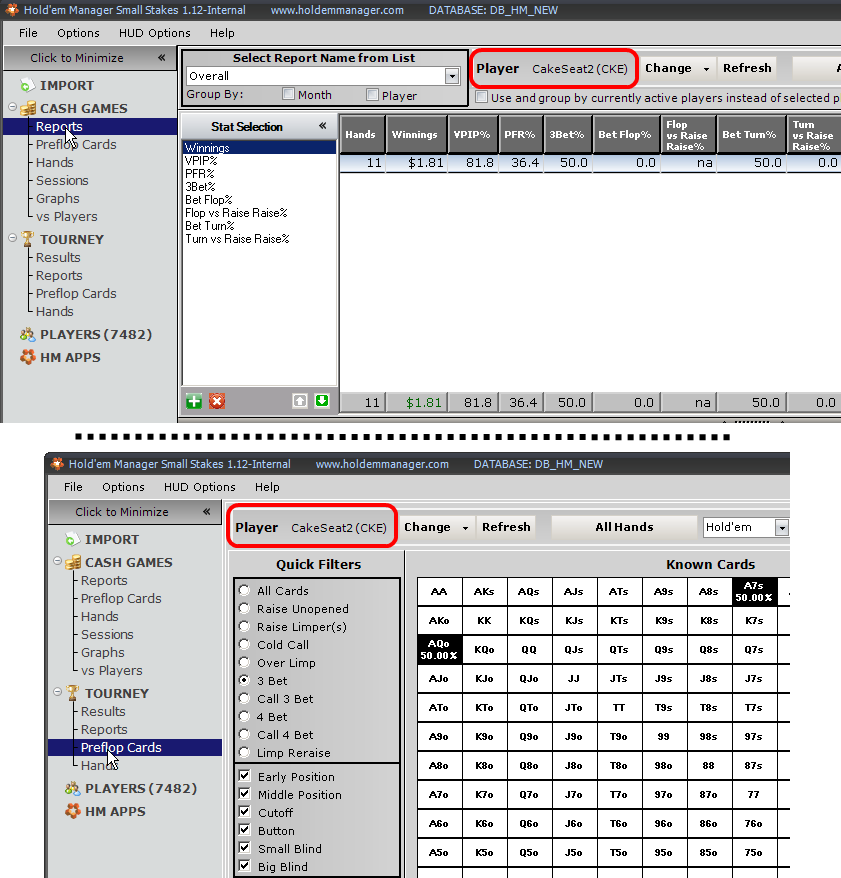Collapse CASH GAMES tree in bottom window
The width and height of the screenshot is (841, 878).
click(x=57, y=561)
